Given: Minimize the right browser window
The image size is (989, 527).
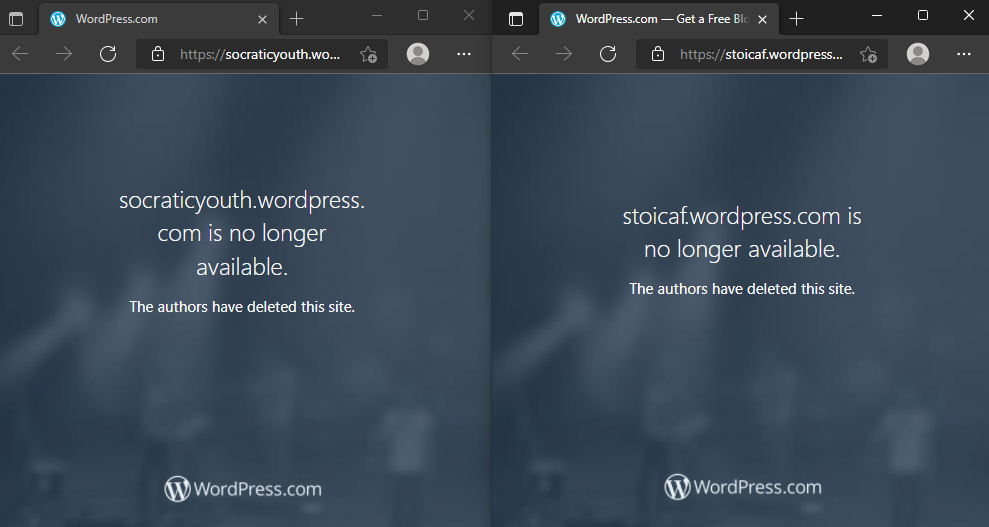Looking at the screenshot, I should point(877,15).
